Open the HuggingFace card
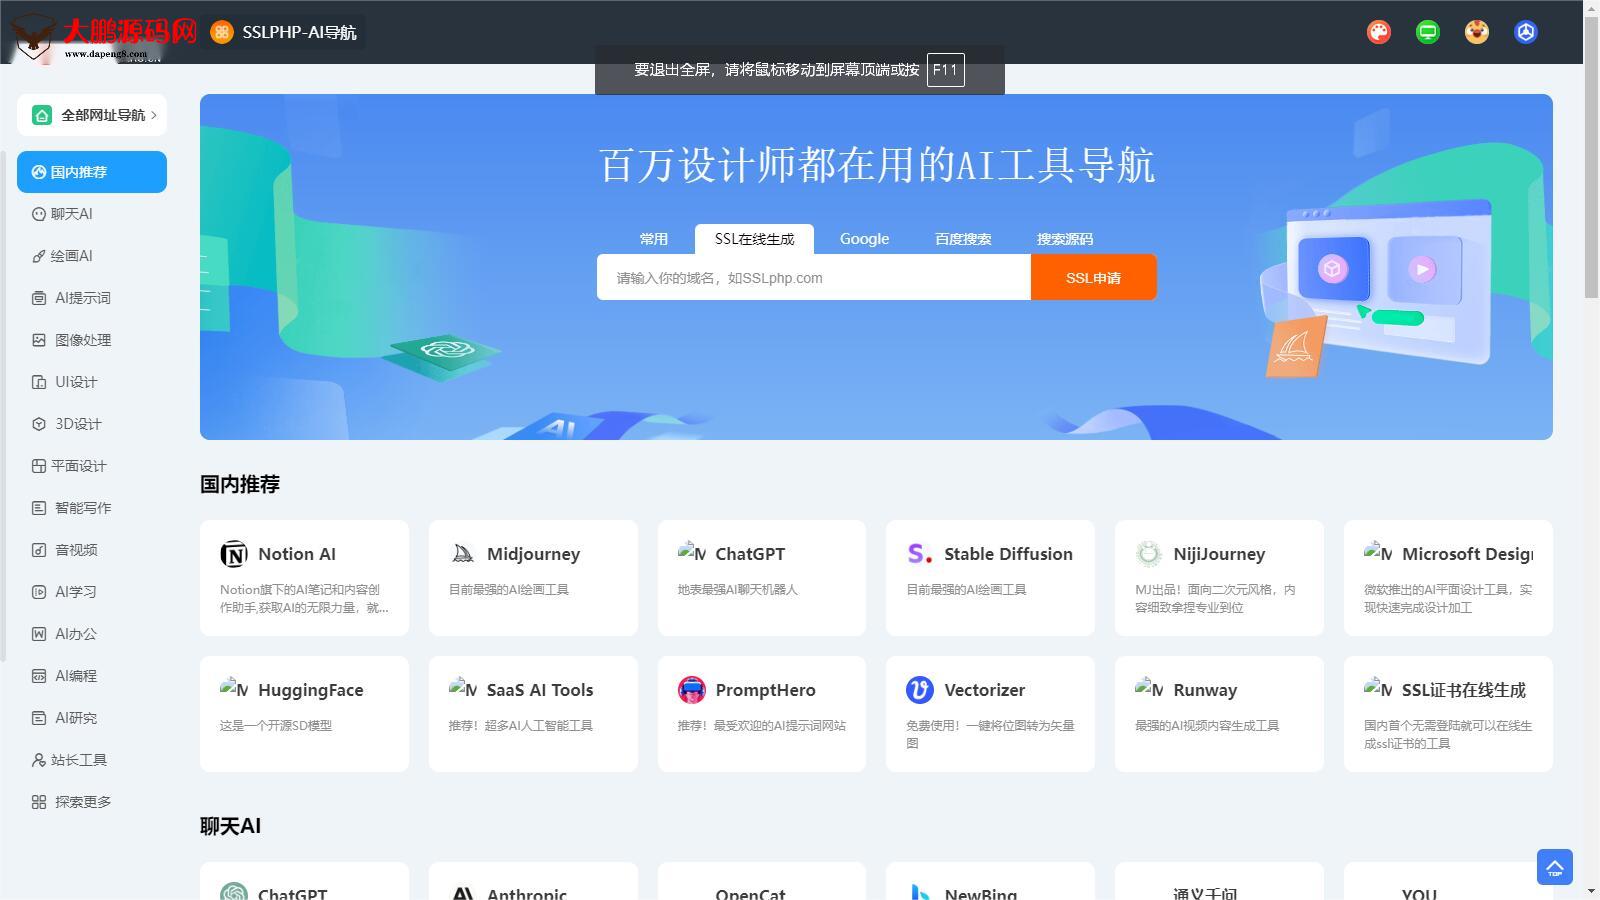 coord(304,714)
